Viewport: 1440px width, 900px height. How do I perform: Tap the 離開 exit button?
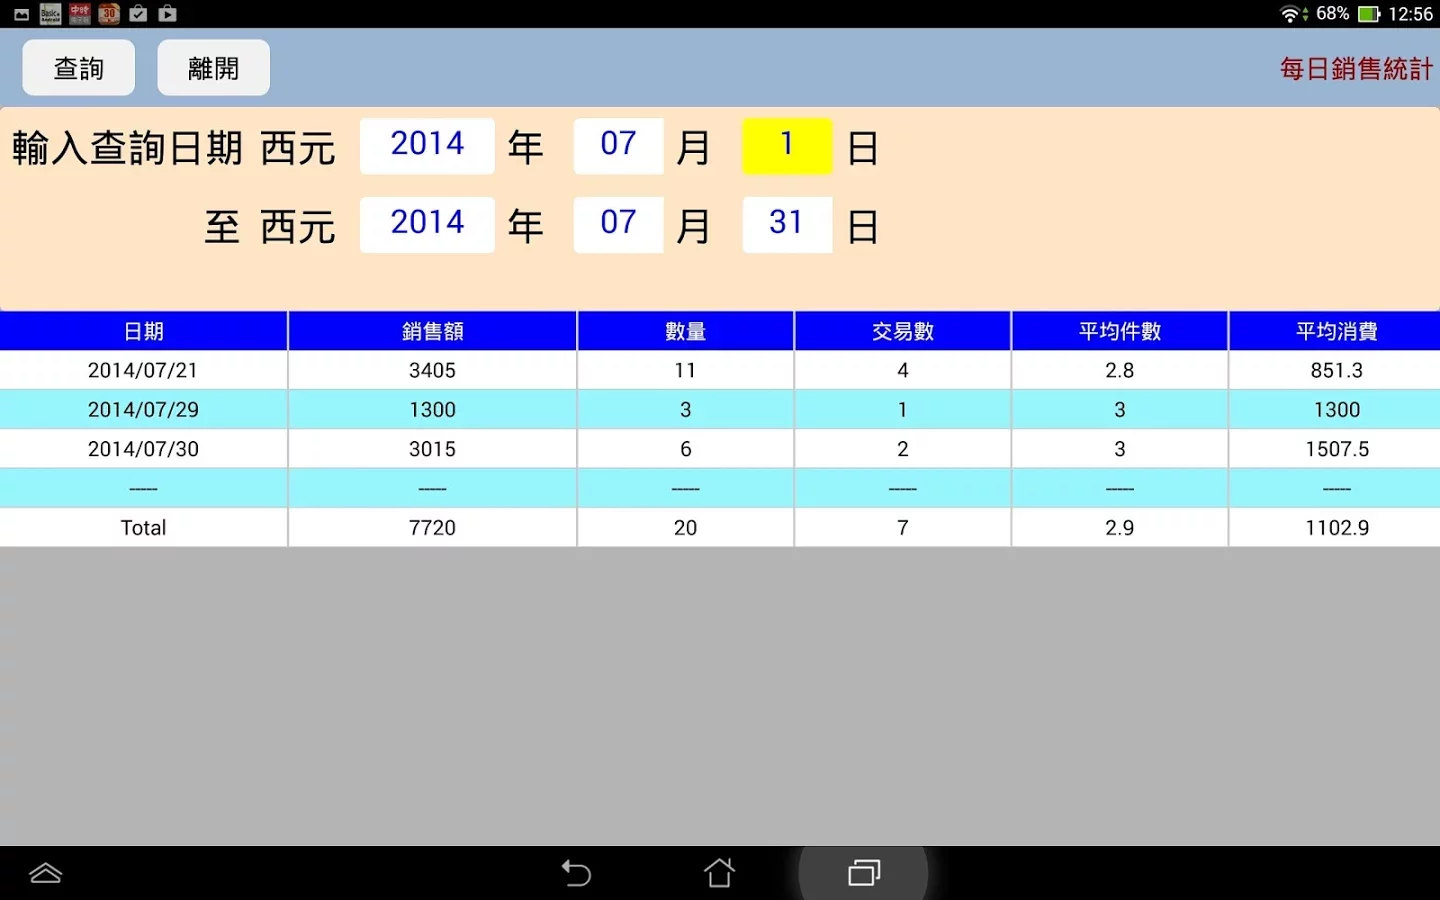pos(213,68)
